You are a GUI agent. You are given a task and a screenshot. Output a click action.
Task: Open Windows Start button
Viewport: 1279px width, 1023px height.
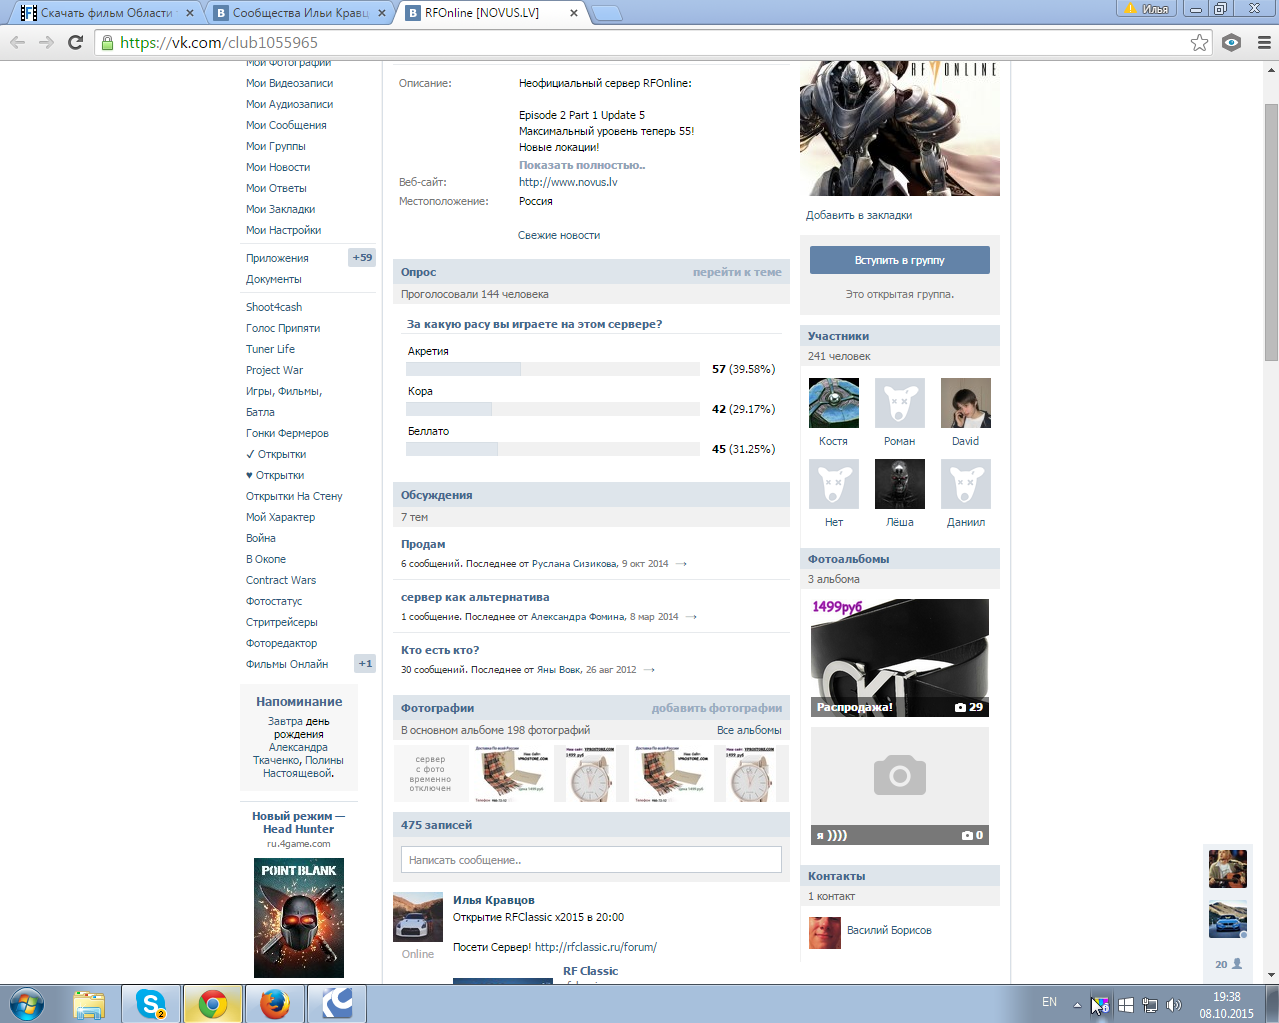(x=27, y=1003)
